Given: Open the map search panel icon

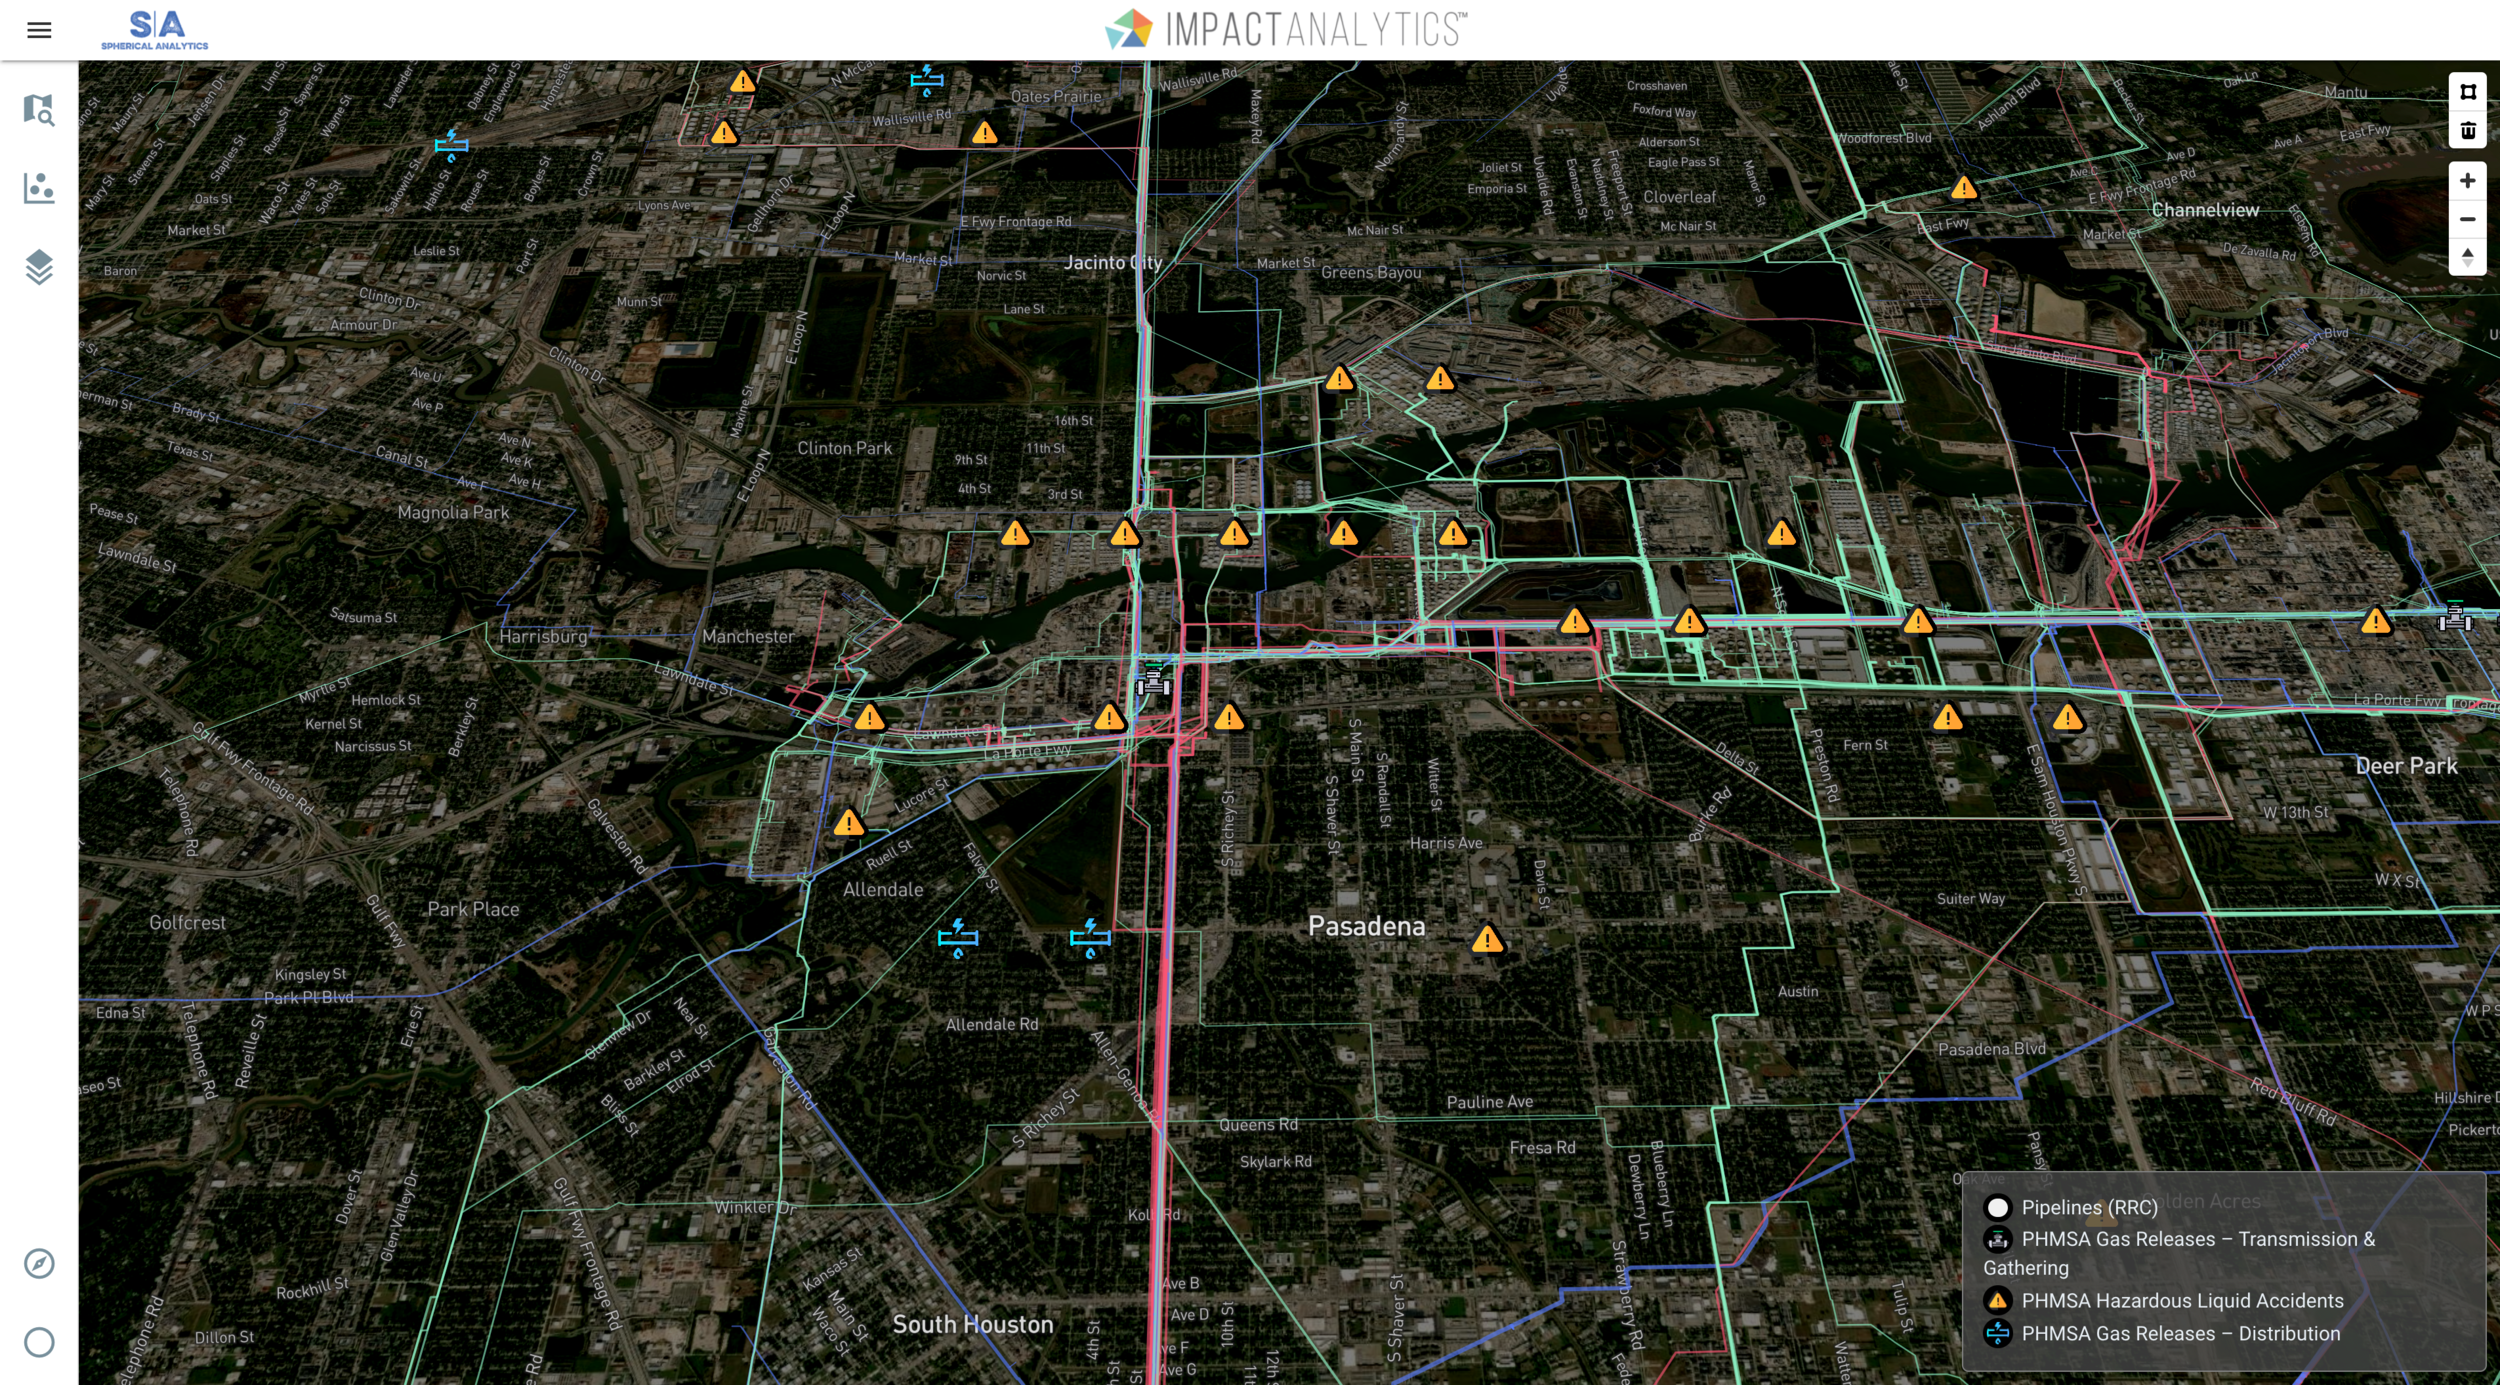Looking at the screenshot, I should [39, 109].
